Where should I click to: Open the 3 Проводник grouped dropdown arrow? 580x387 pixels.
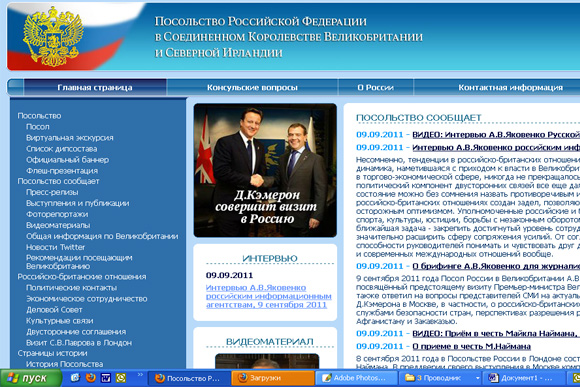point(478,378)
